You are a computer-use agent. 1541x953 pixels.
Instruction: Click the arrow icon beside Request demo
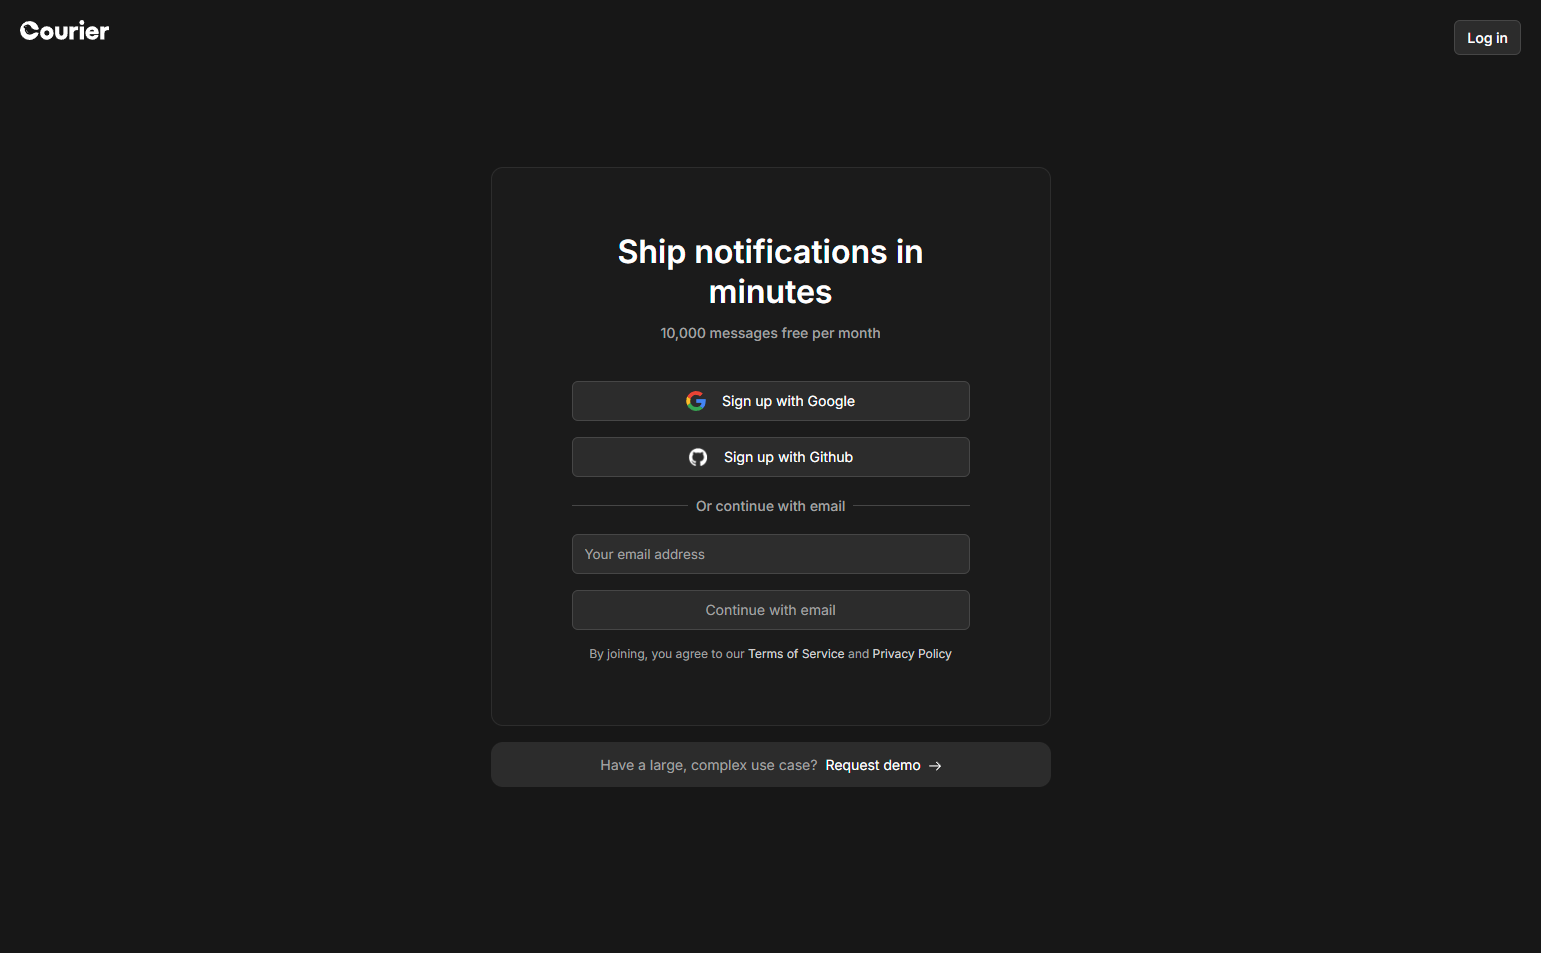tap(935, 766)
